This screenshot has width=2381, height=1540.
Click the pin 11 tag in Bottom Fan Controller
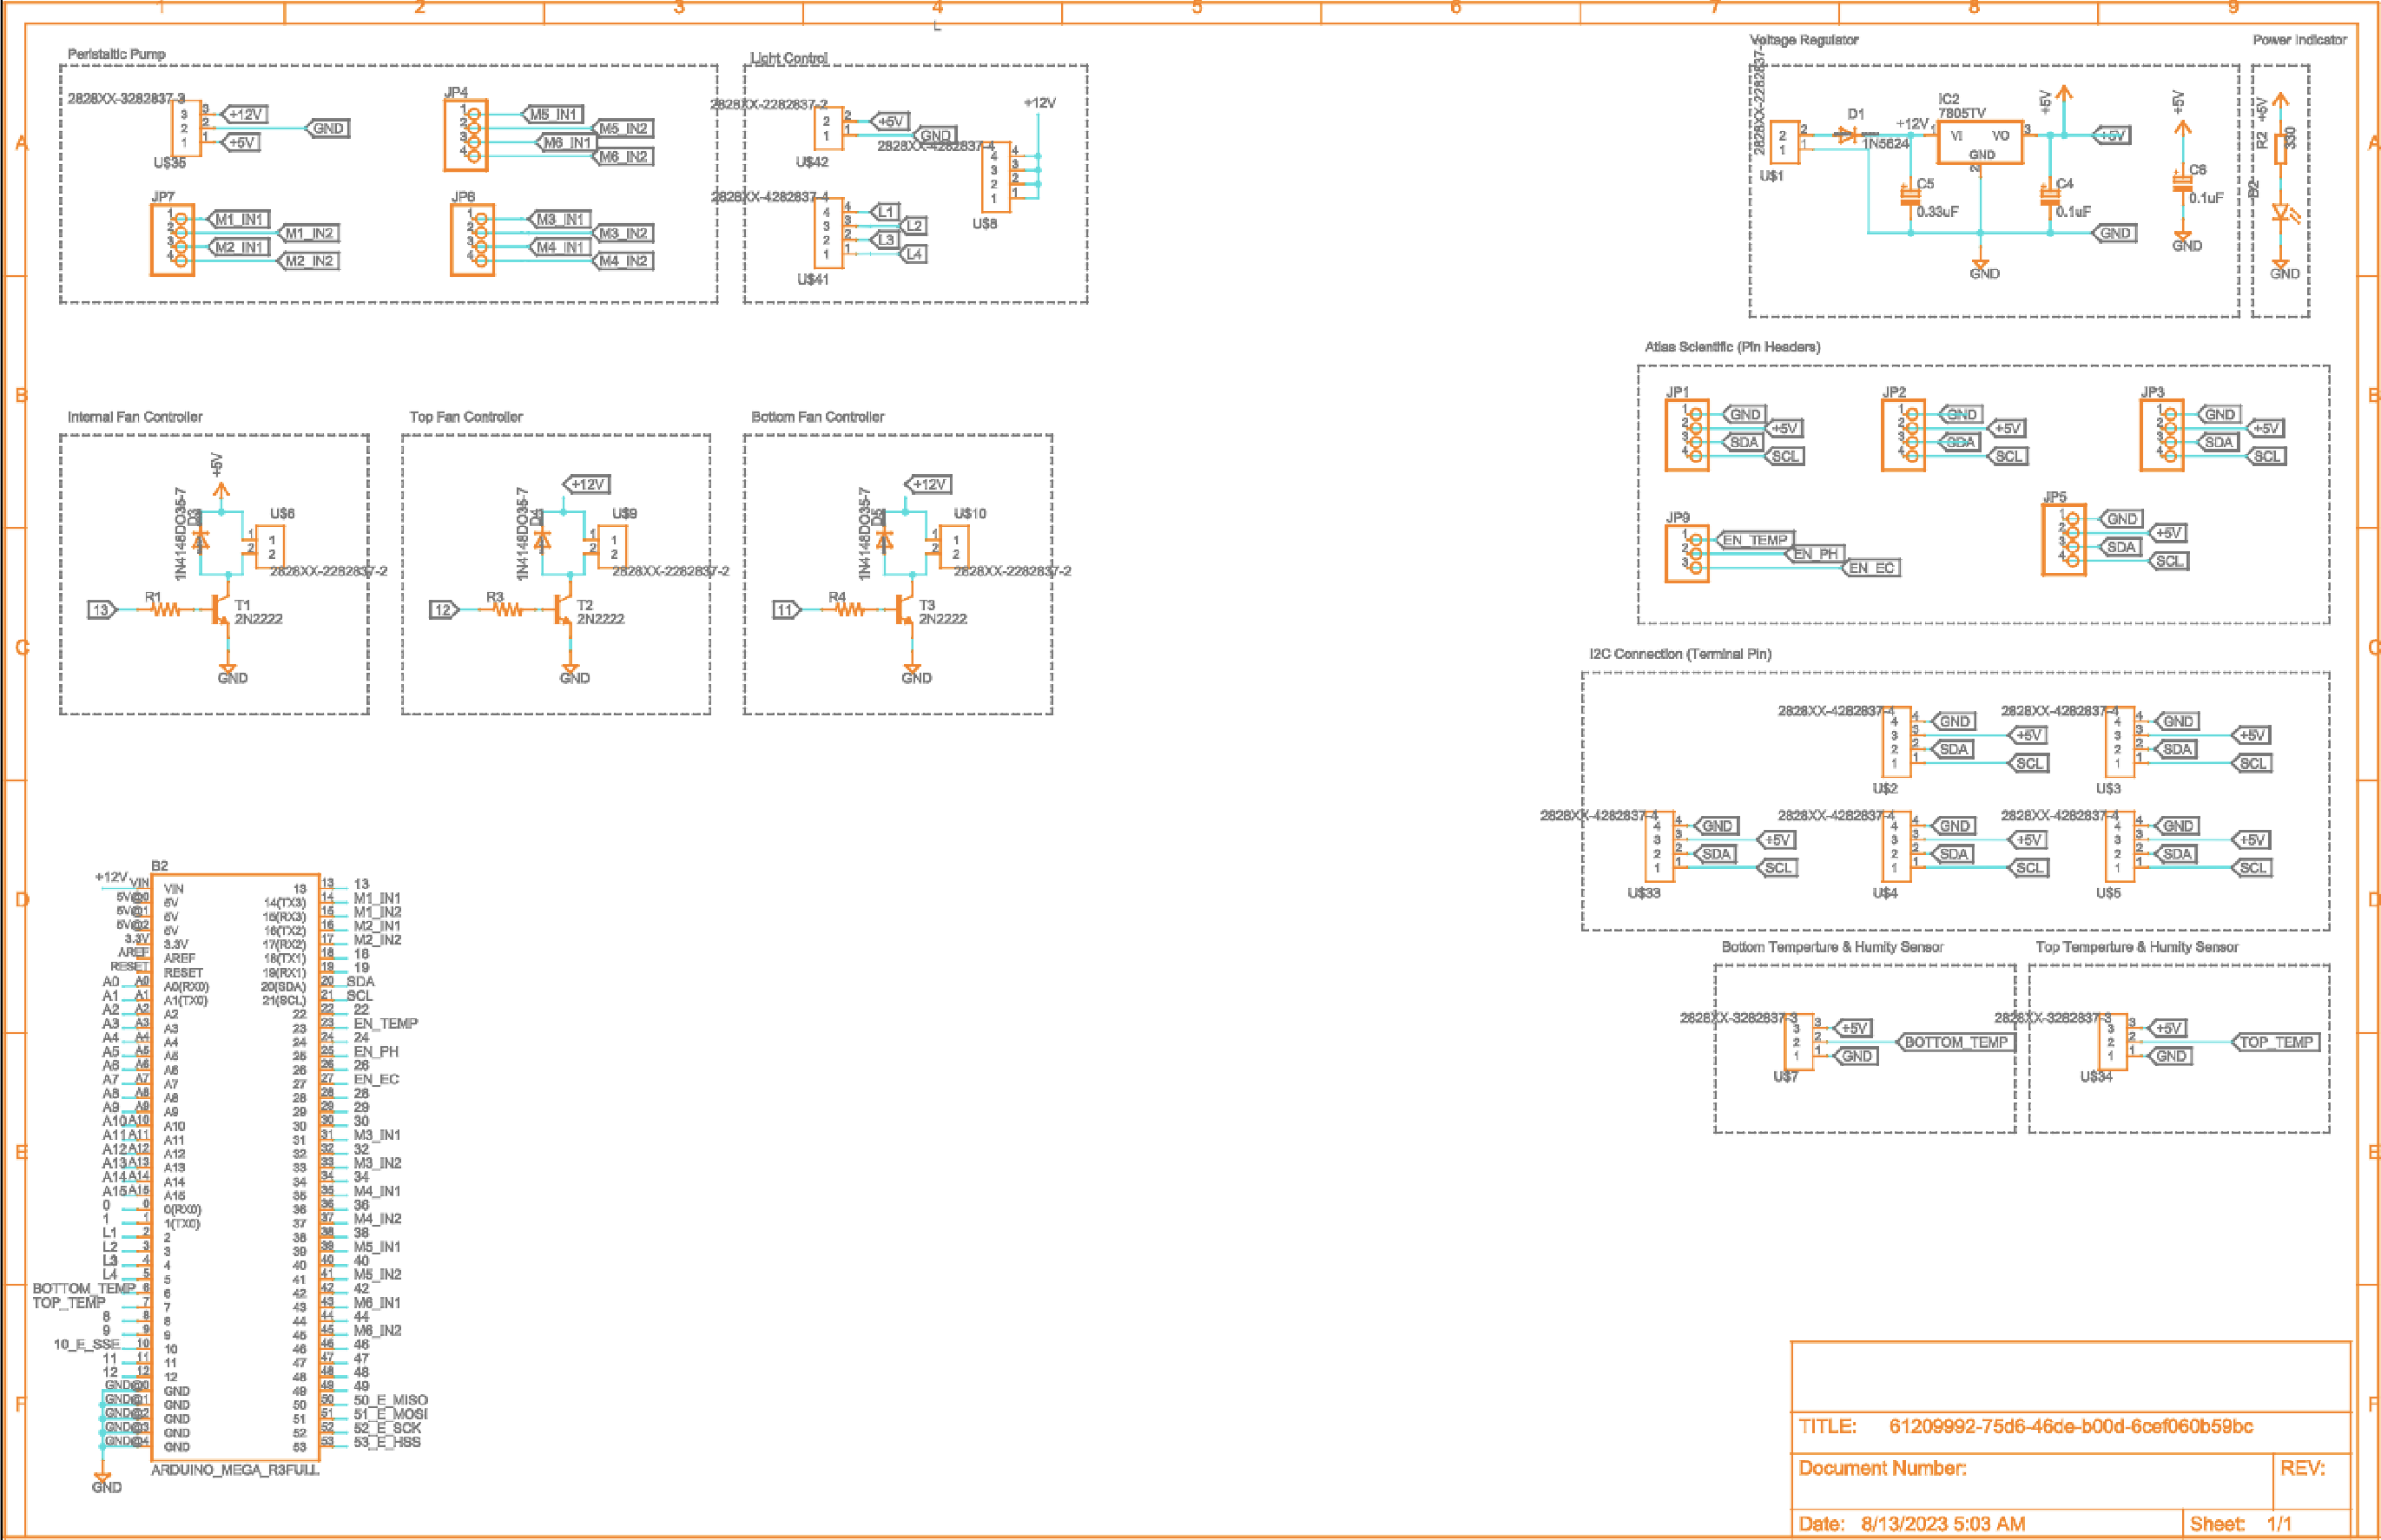coord(786,609)
